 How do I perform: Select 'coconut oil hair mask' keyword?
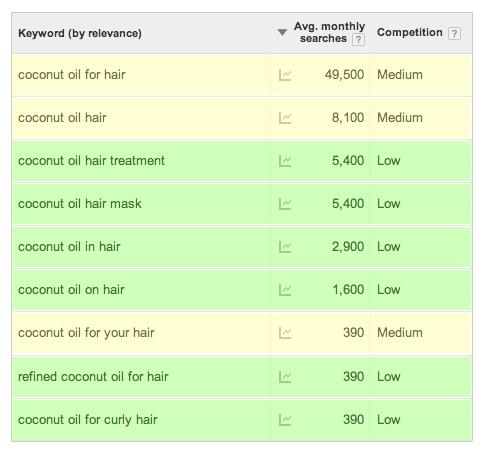coord(80,204)
